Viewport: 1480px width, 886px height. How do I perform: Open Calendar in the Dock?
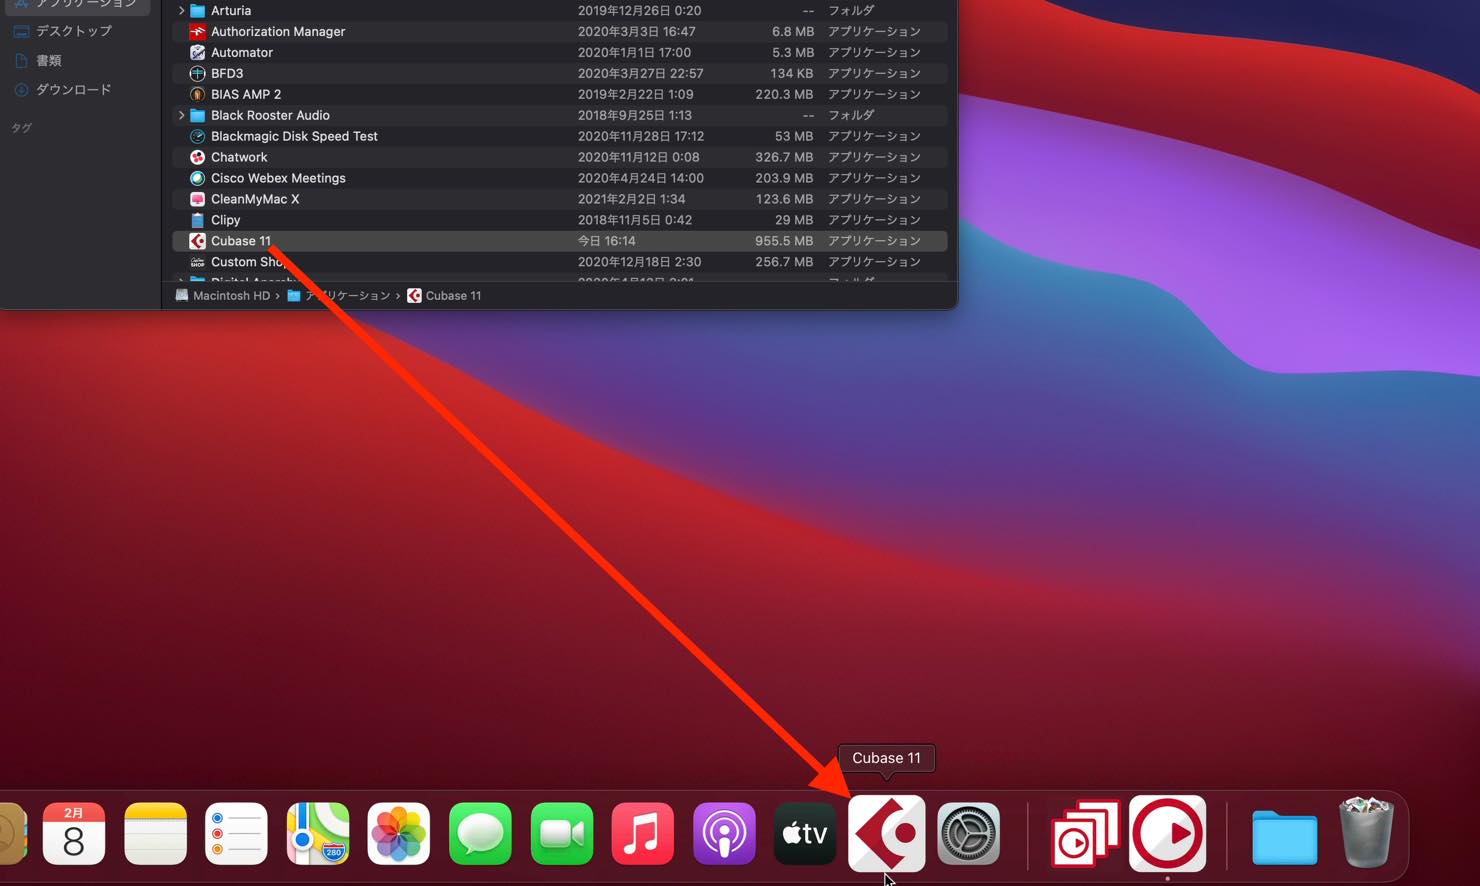pos(74,834)
